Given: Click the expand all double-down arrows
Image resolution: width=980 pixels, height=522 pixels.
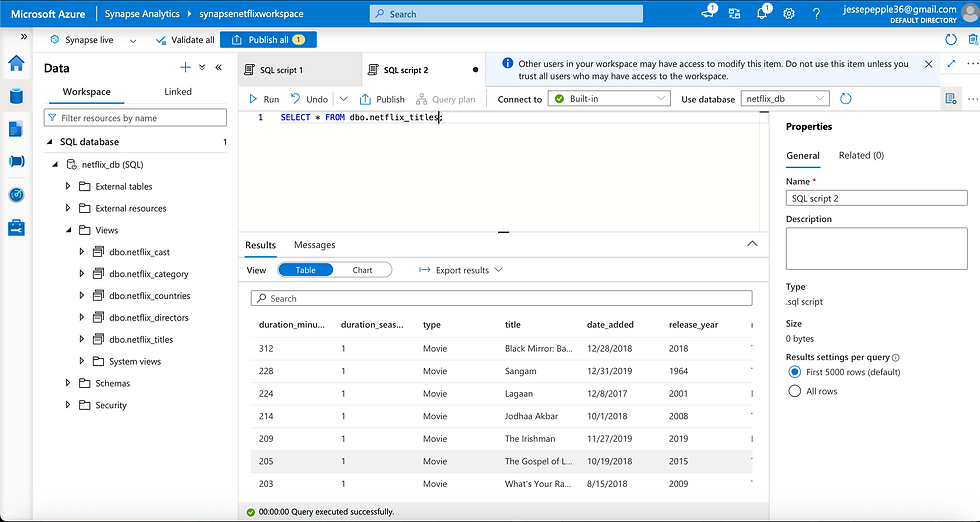Looking at the screenshot, I should pos(202,68).
